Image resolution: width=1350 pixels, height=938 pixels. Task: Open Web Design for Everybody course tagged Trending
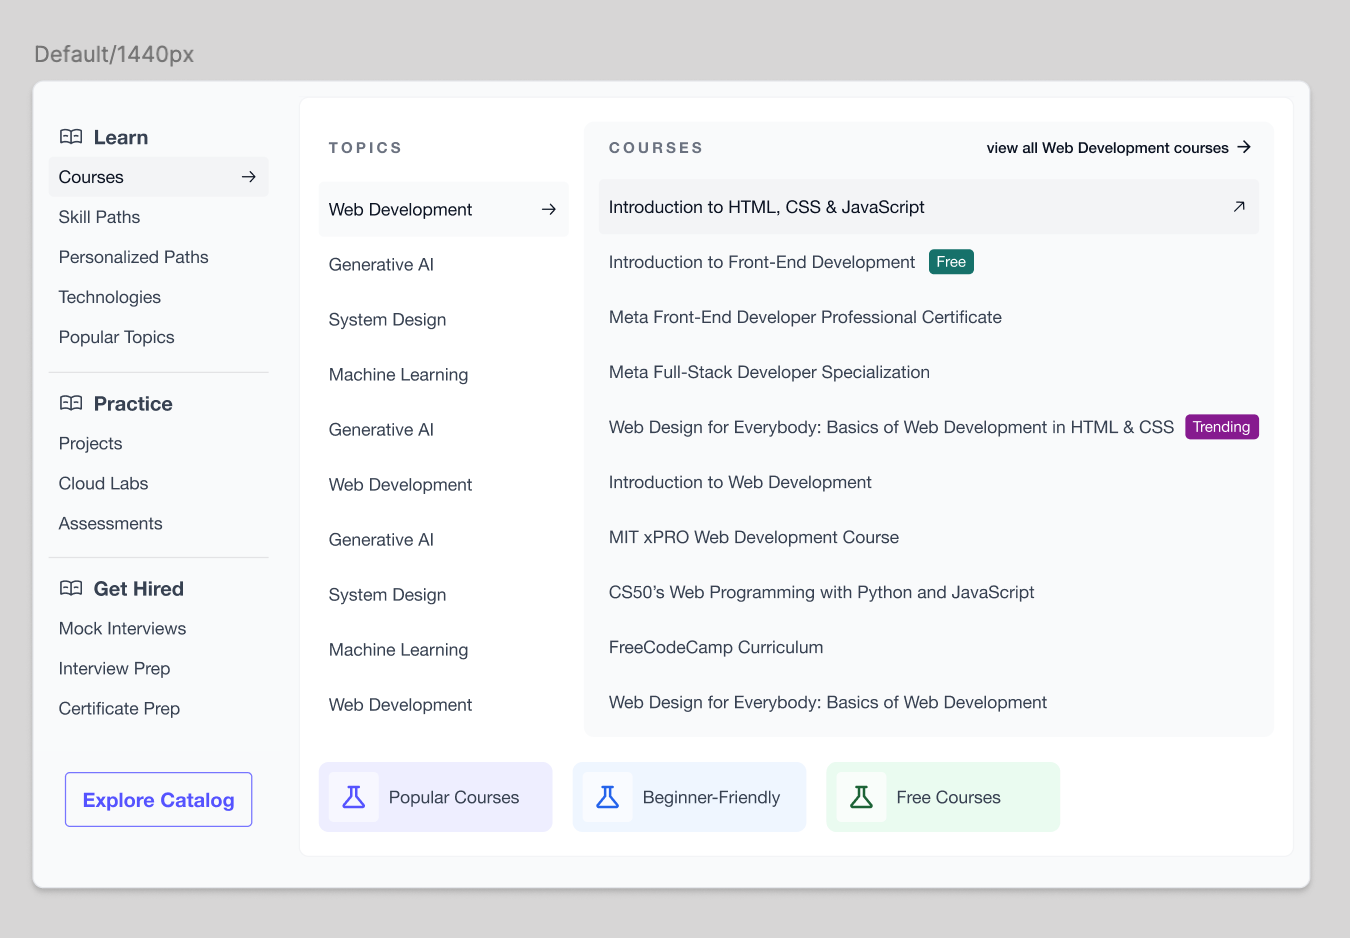click(x=891, y=427)
